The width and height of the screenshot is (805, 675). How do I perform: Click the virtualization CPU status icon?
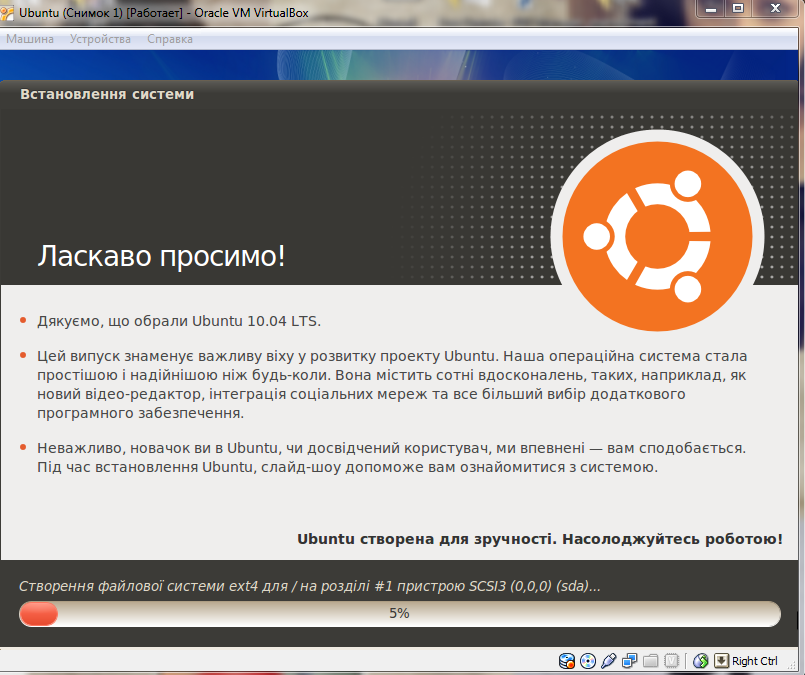click(672, 661)
